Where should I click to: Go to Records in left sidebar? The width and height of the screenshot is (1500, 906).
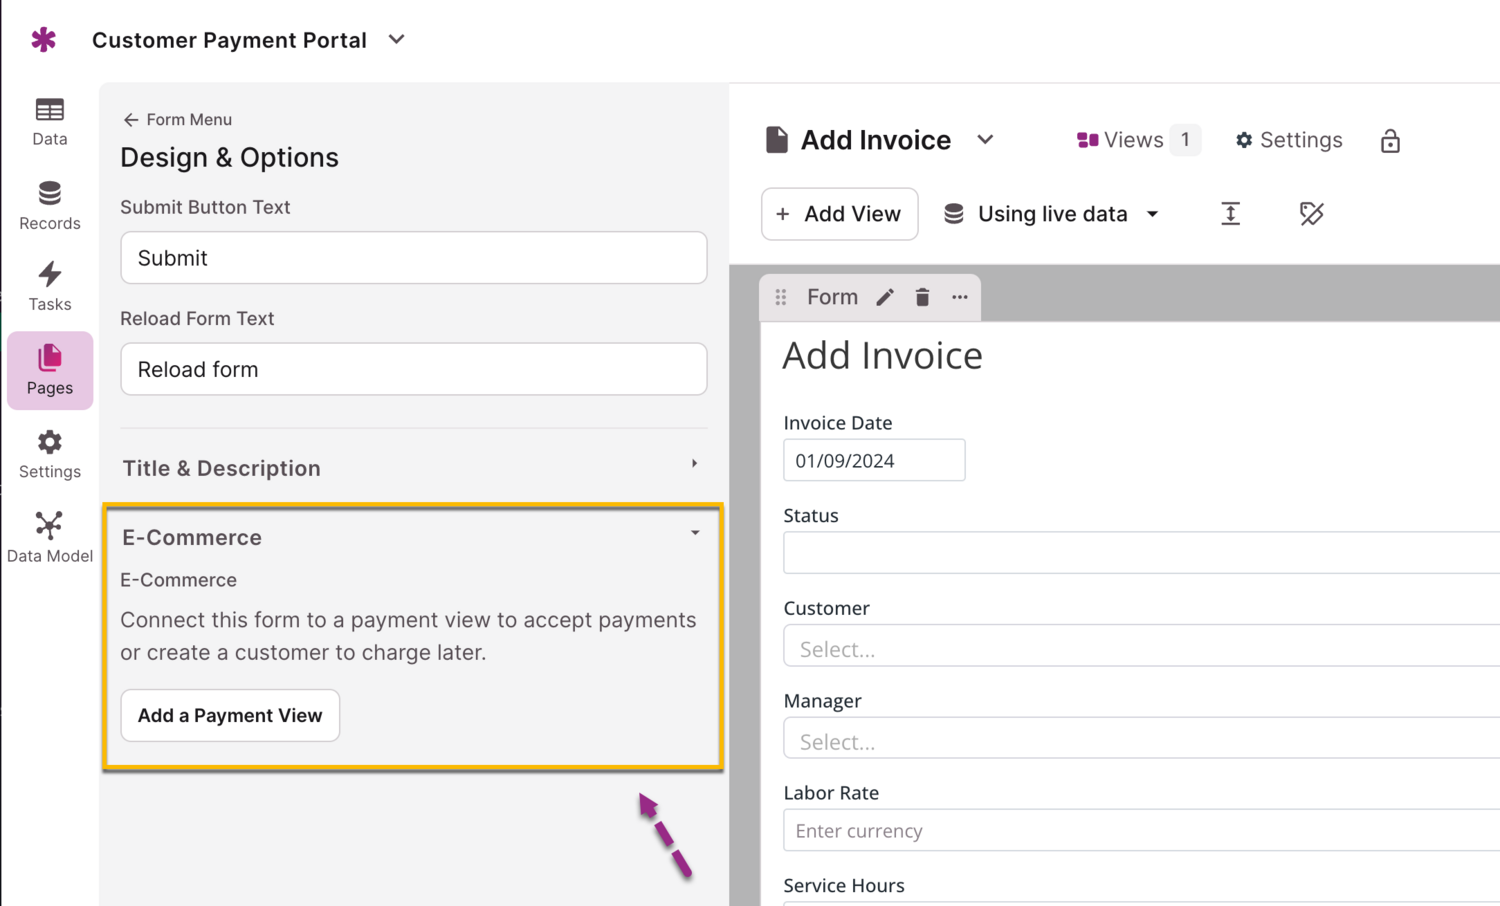click(x=49, y=205)
